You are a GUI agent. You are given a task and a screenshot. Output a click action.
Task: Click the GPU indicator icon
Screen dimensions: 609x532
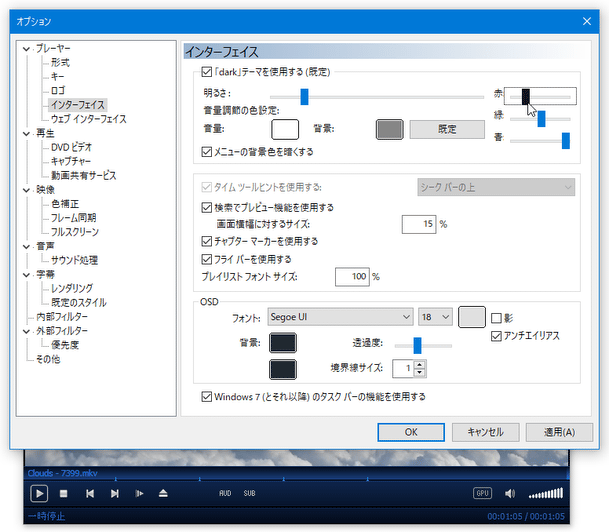tap(483, 493)
